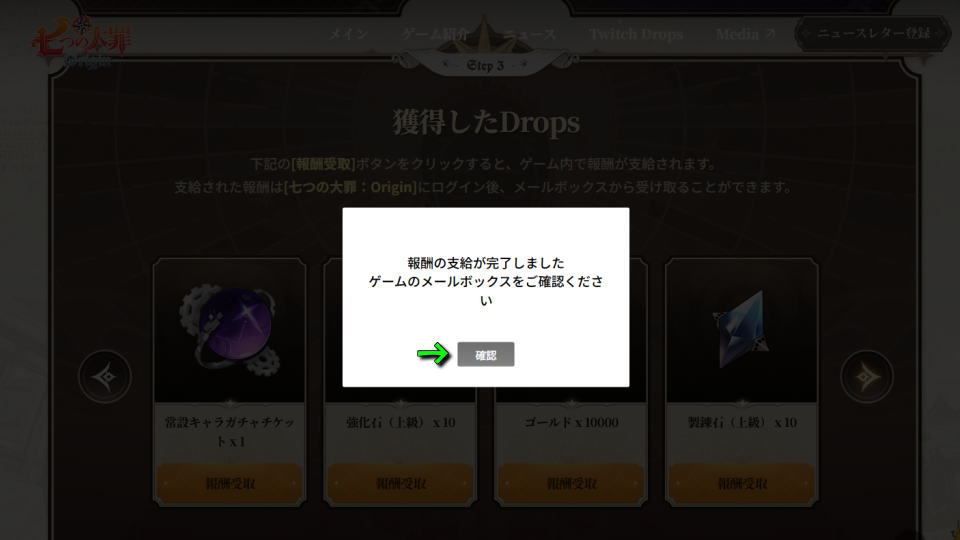Claim reward for 常設キャラガチャチケット
The image size is (960, 540).
pos(230,484)
